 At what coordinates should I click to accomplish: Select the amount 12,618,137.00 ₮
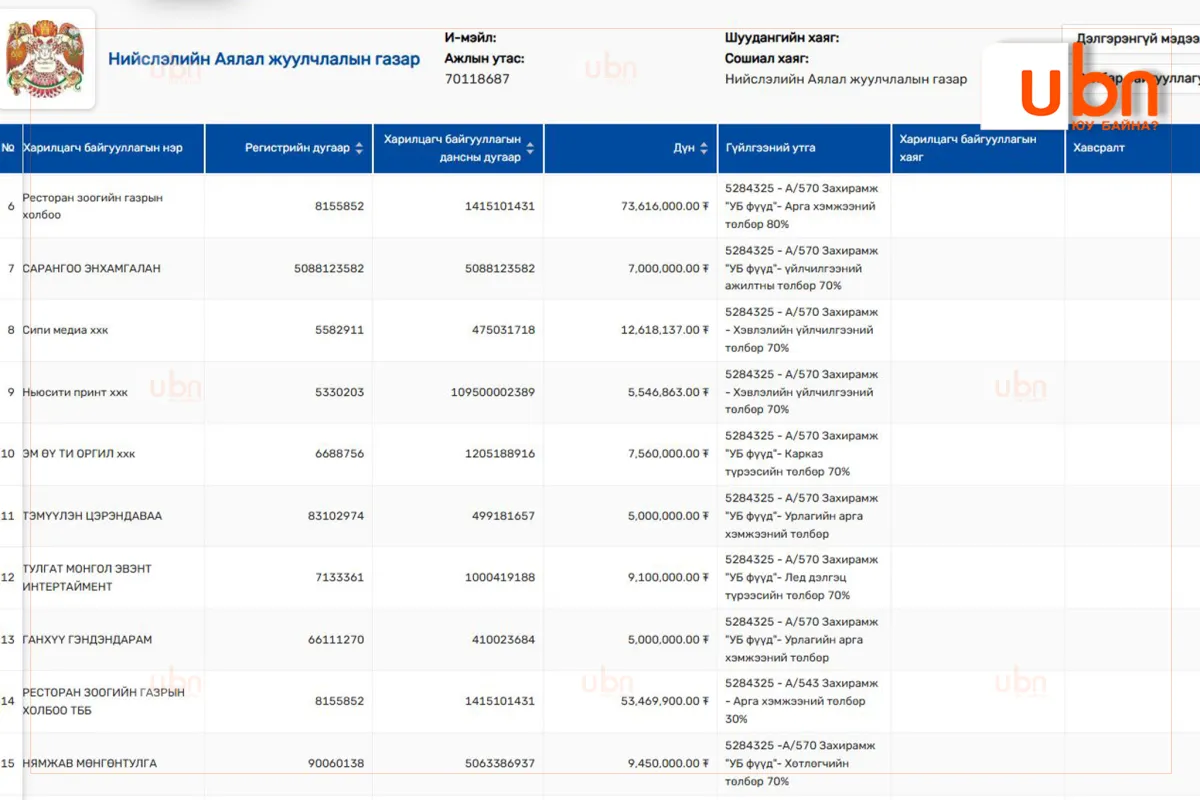665,330
